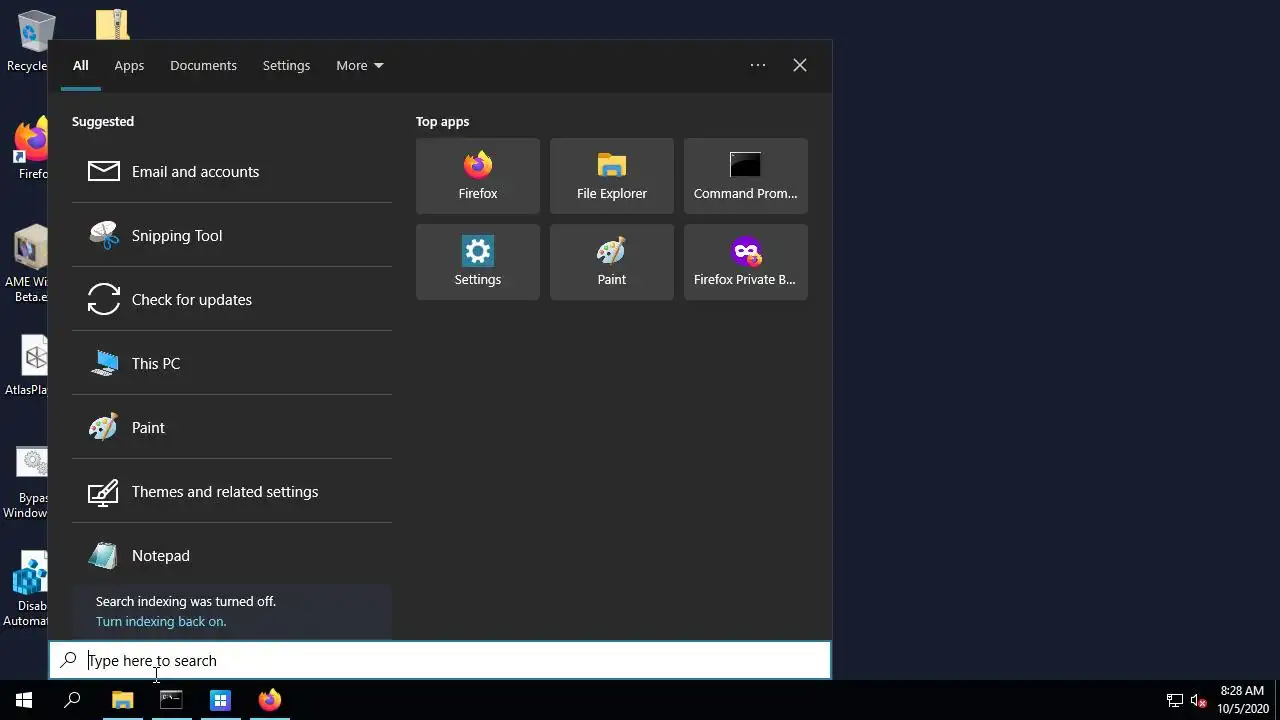Open File Explorer from Top apps
The width and height of the screenshot is (1280, 720).
[612, 176]
